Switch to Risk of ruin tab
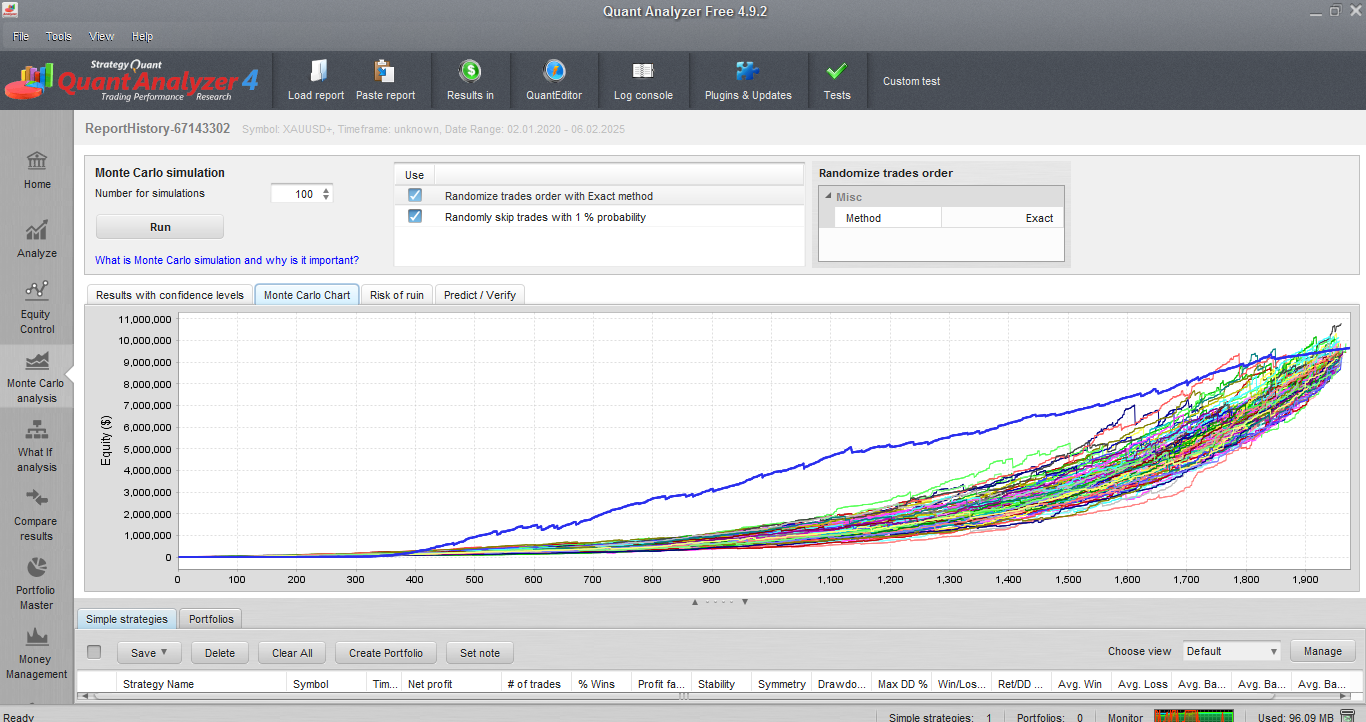 pyautogui.click(x=397, y=295)
